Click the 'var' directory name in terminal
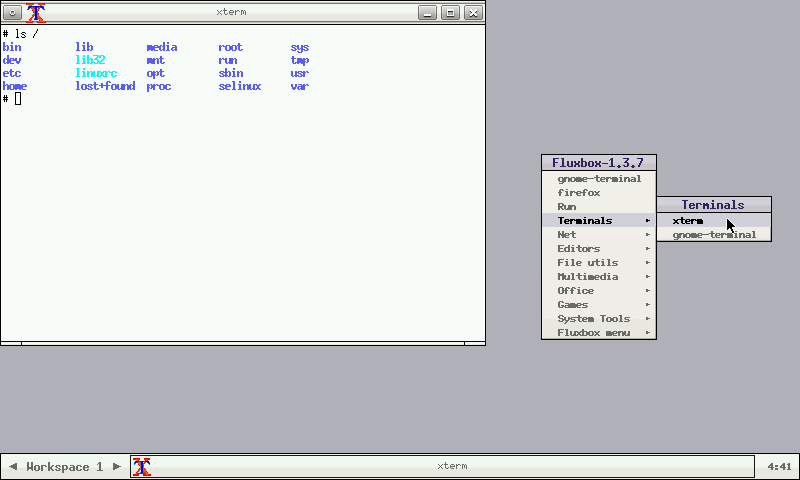Viewport: 800px width, 480px height. (300, 86)
